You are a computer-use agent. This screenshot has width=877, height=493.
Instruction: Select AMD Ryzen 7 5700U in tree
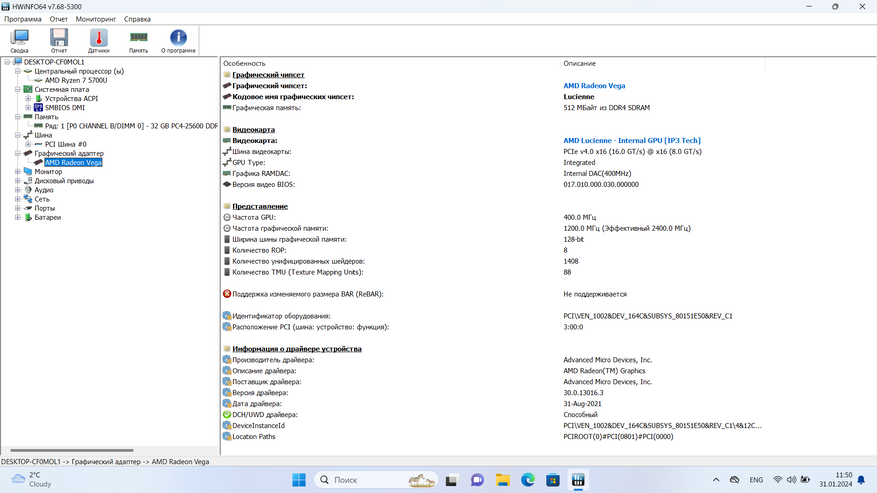(76, 81)
